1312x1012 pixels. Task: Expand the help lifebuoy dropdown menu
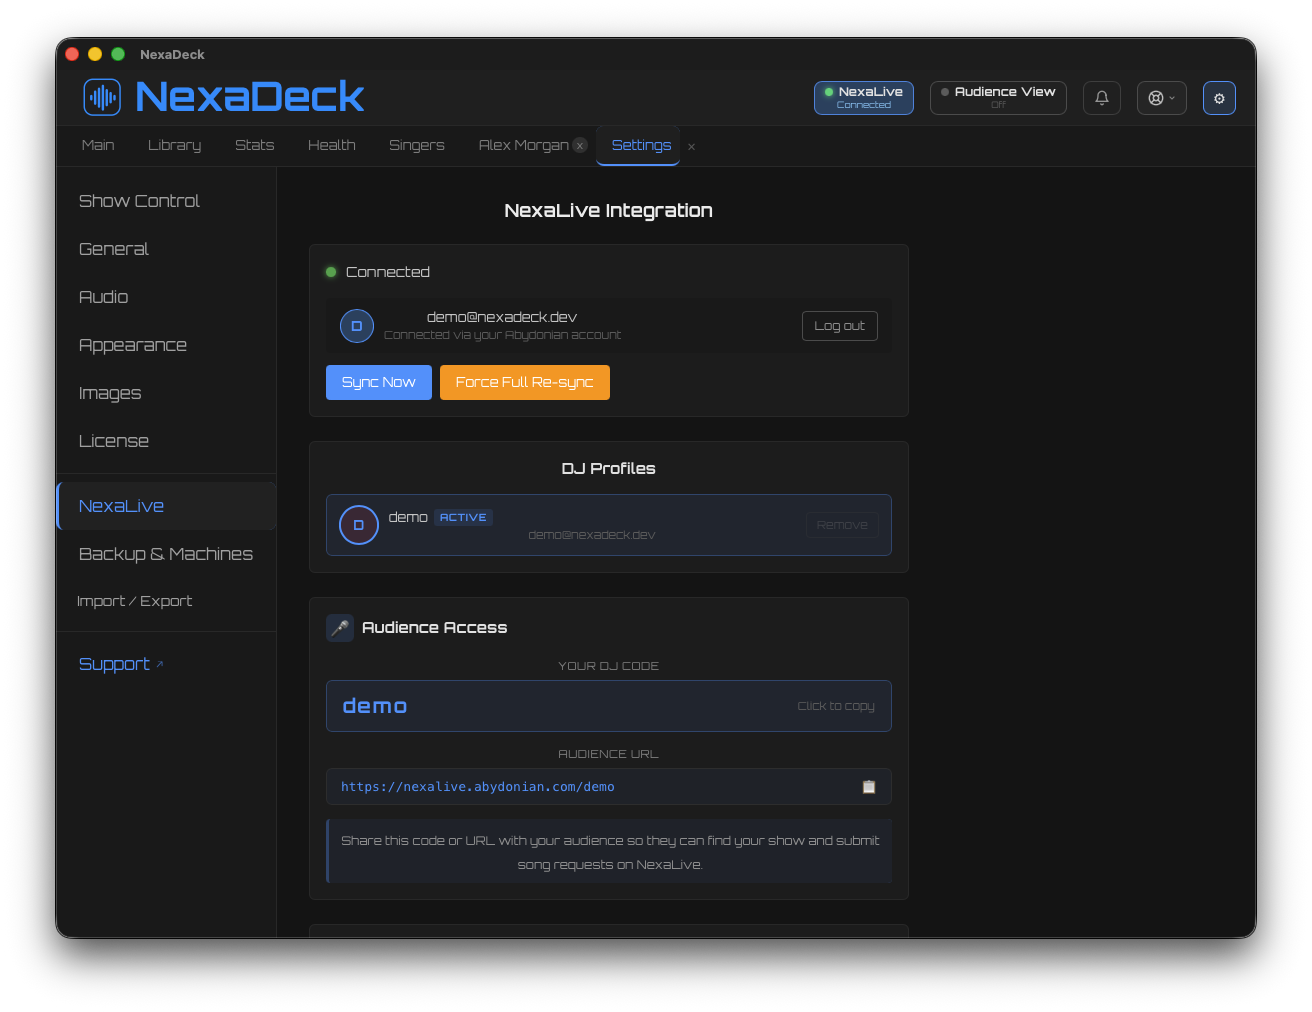tap(1161, 98)
